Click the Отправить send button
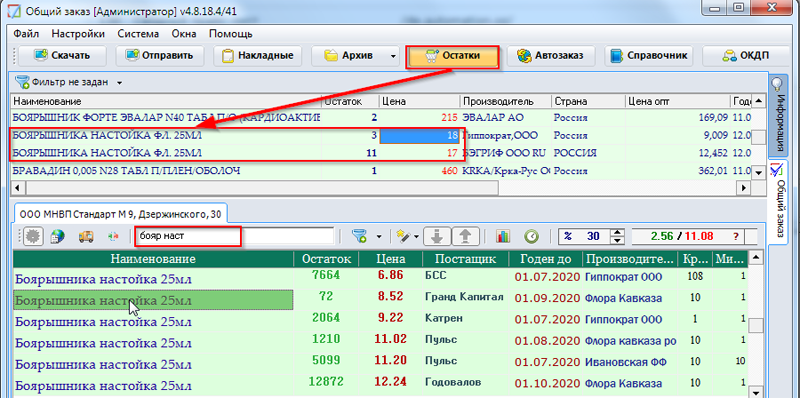The width and height of the screenshot is (800, 398). coord(159,56)
